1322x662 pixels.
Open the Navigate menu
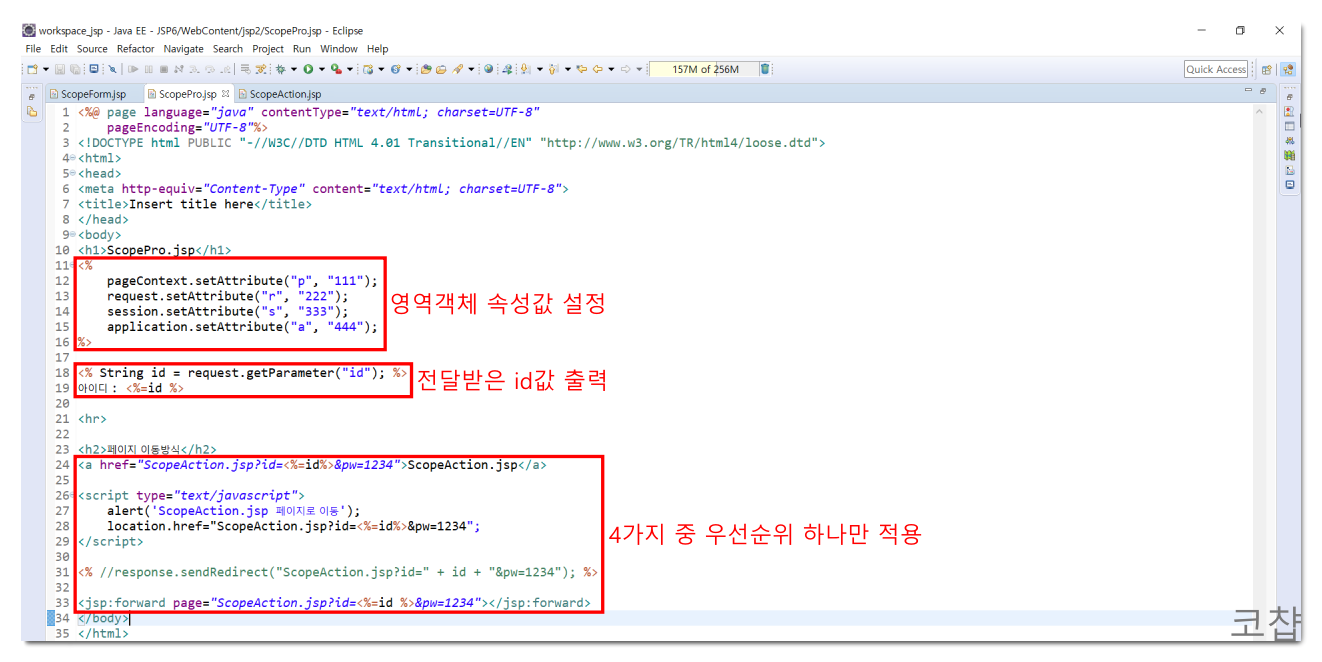click(184, 48)
